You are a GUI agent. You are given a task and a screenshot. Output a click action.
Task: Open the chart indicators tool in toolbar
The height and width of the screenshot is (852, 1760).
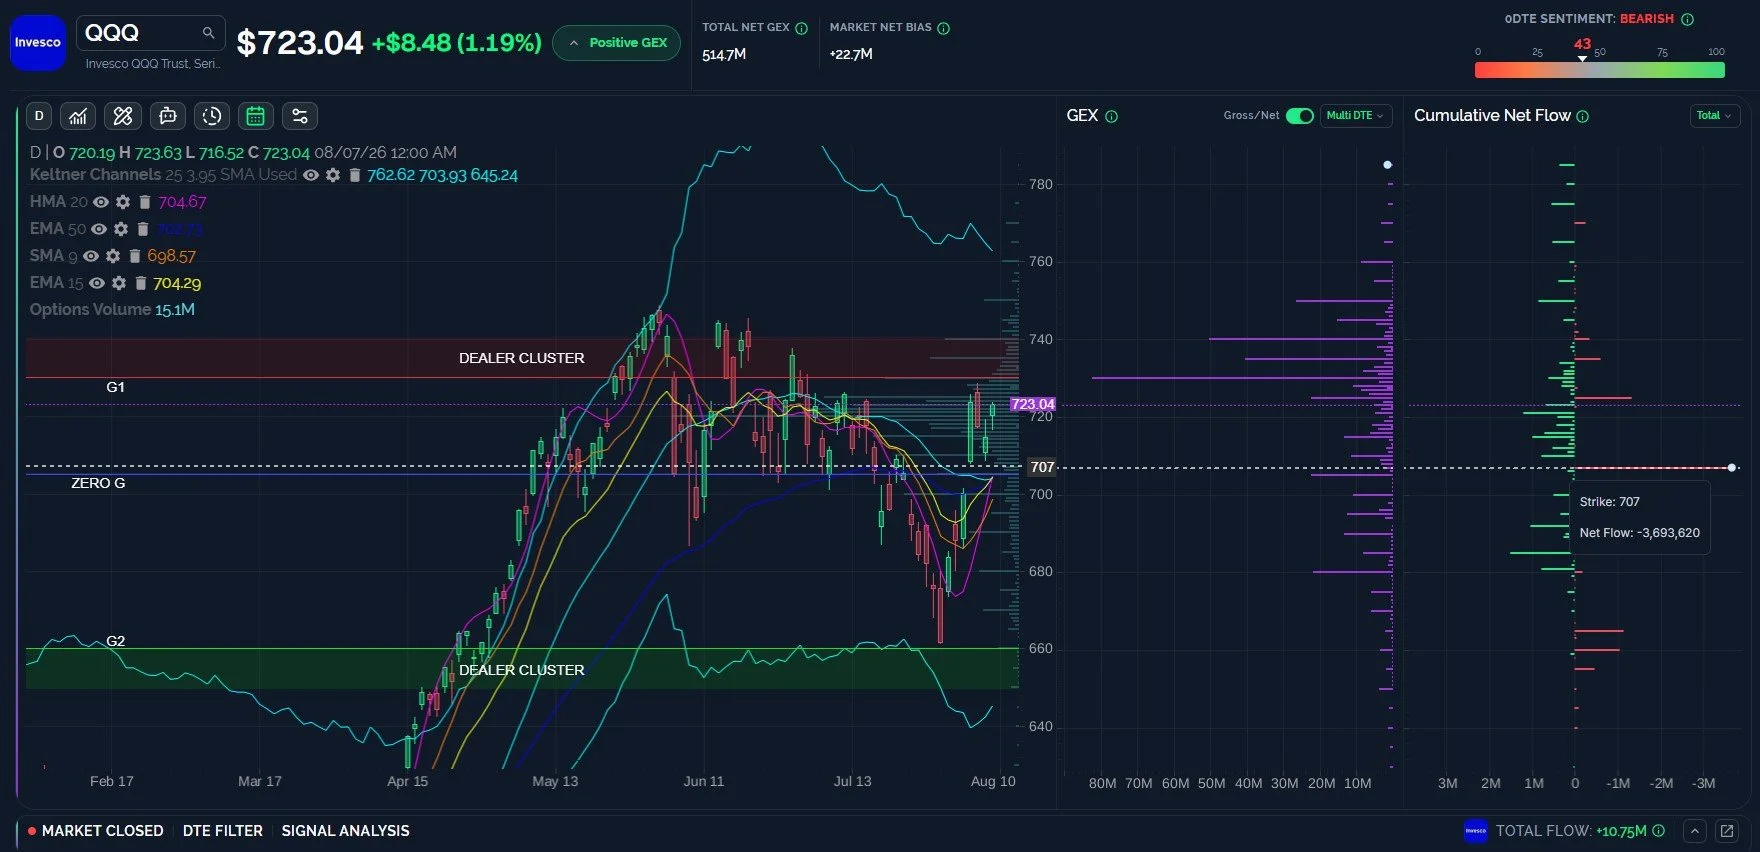pos(78,116)
